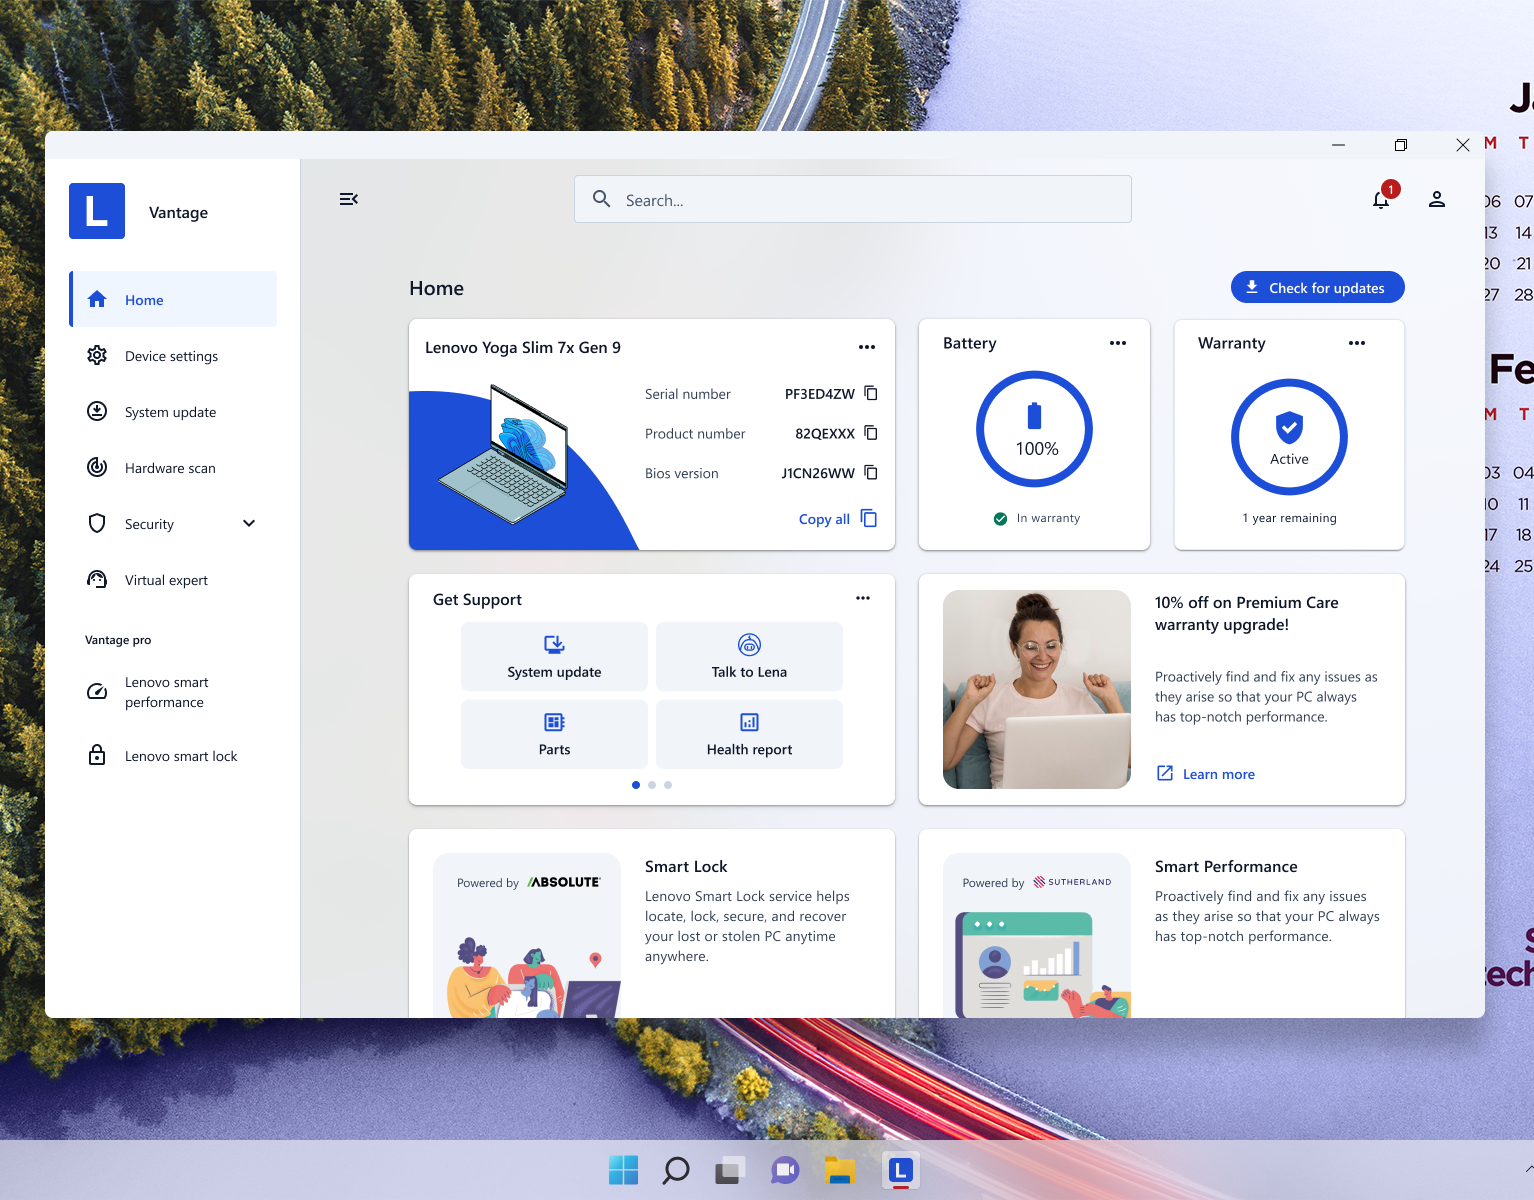Click Check for updates button
This screenshot has width=1534, height=1200.
click(1317, 287)
